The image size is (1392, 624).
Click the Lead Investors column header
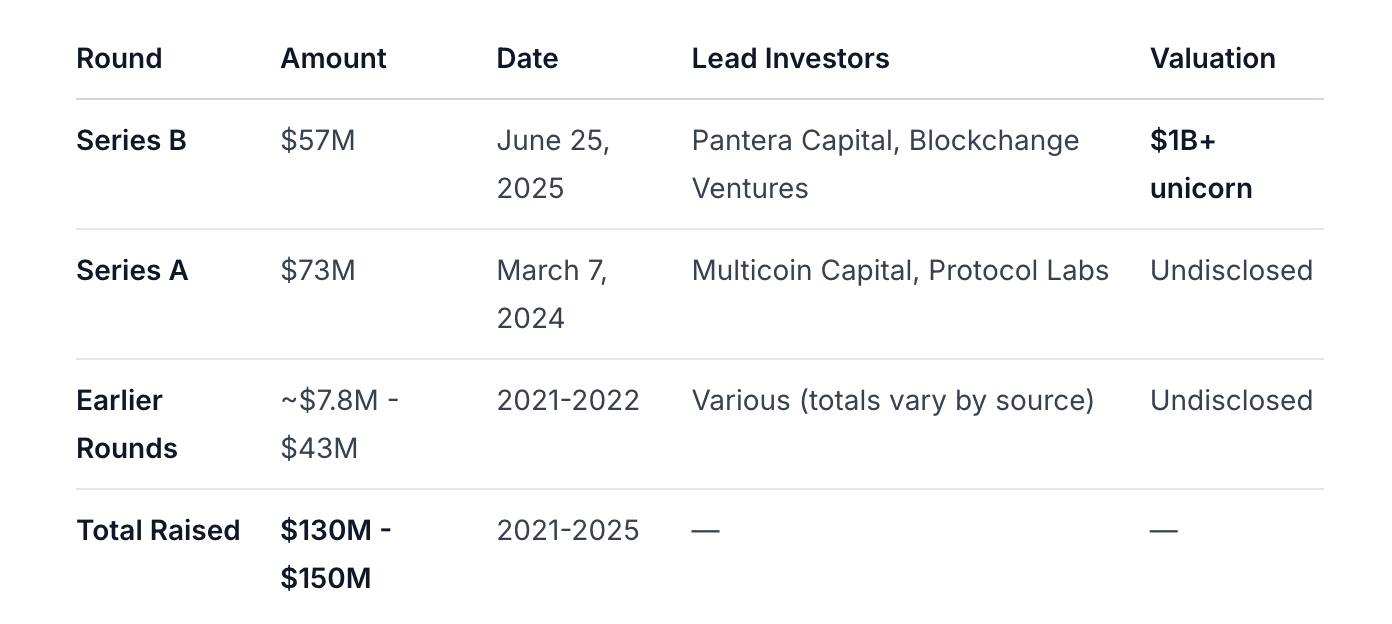pyautogui.click(x=790, y=59)
